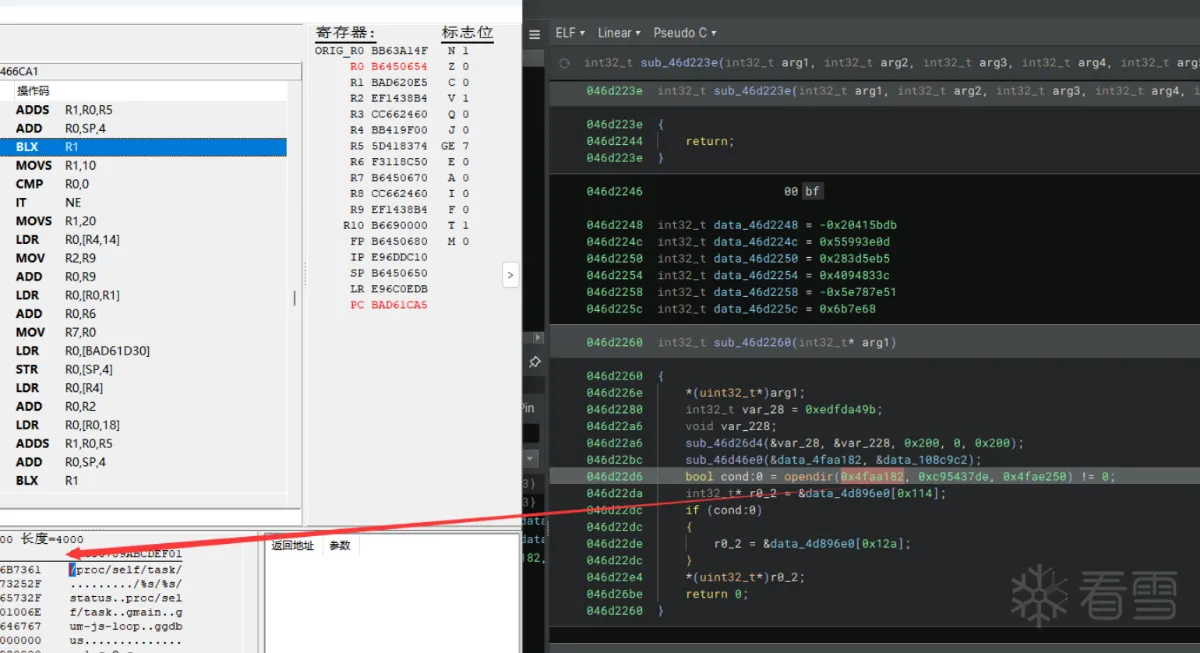
Task: Select the IT NE instruction row
Action: click(x=143, y=202)
